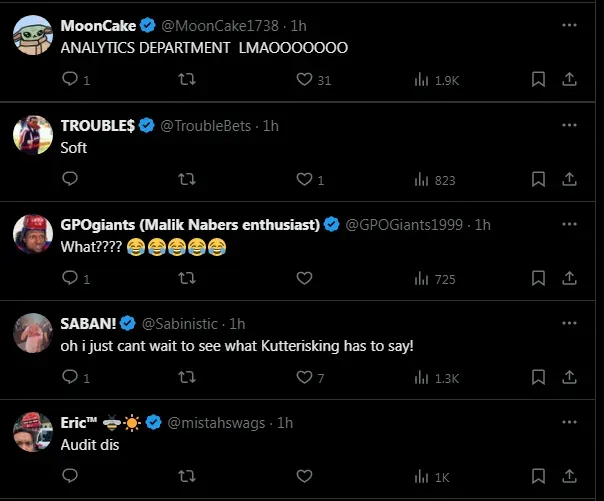The width and height of the screenshot is (604, 501).
Task: Open the 1h timestamp on Eric's tweet
Action: (x=285, y=423)
